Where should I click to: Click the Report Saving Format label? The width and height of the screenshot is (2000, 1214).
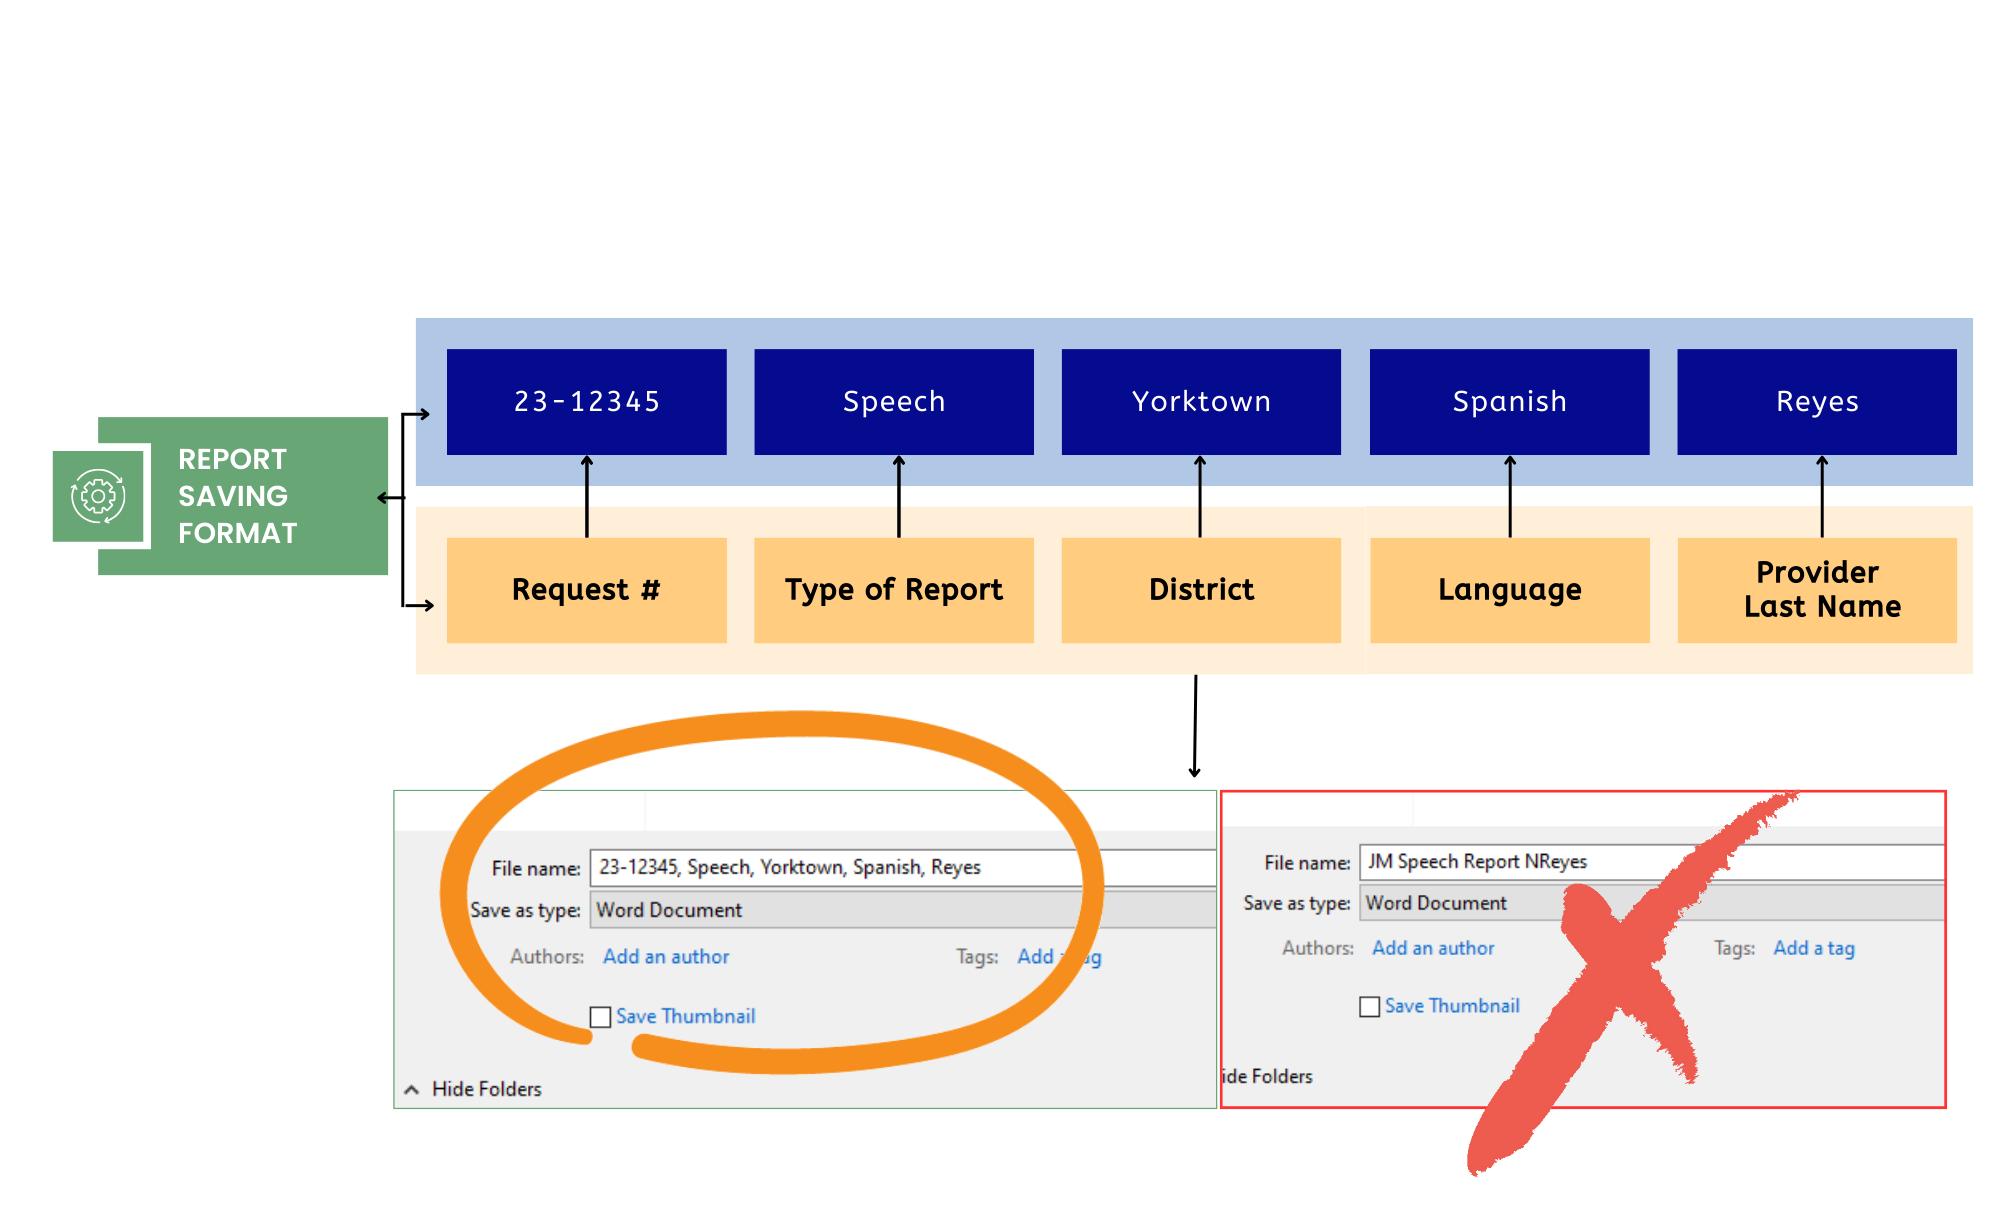point(237,496)
